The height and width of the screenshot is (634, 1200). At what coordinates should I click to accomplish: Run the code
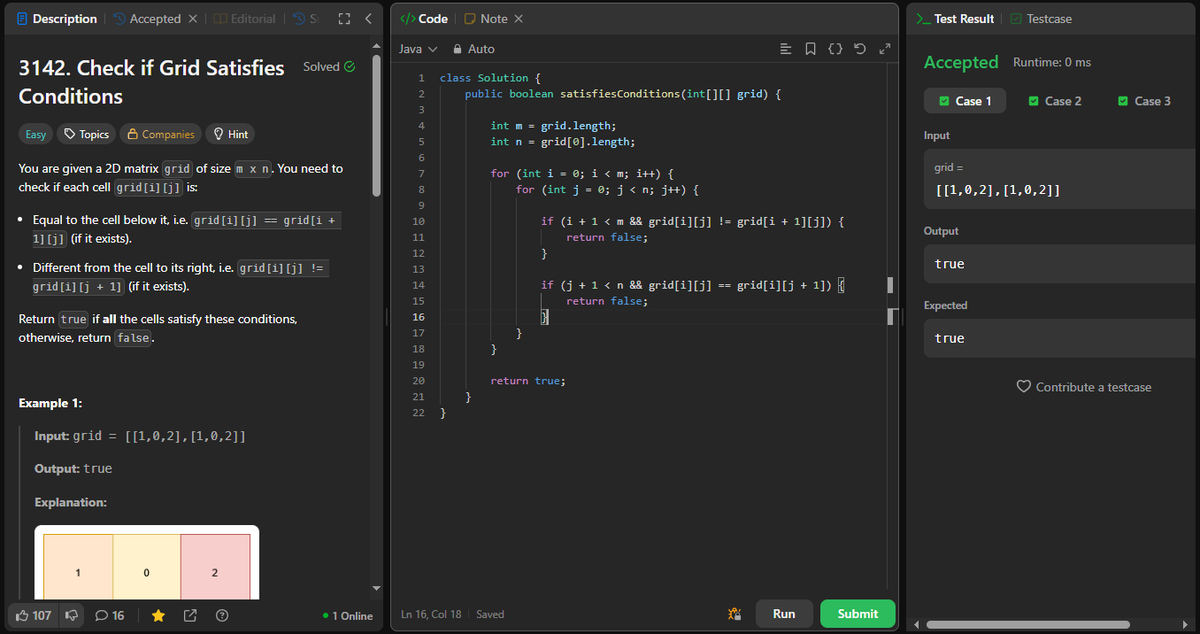click(x=784, y=613)
